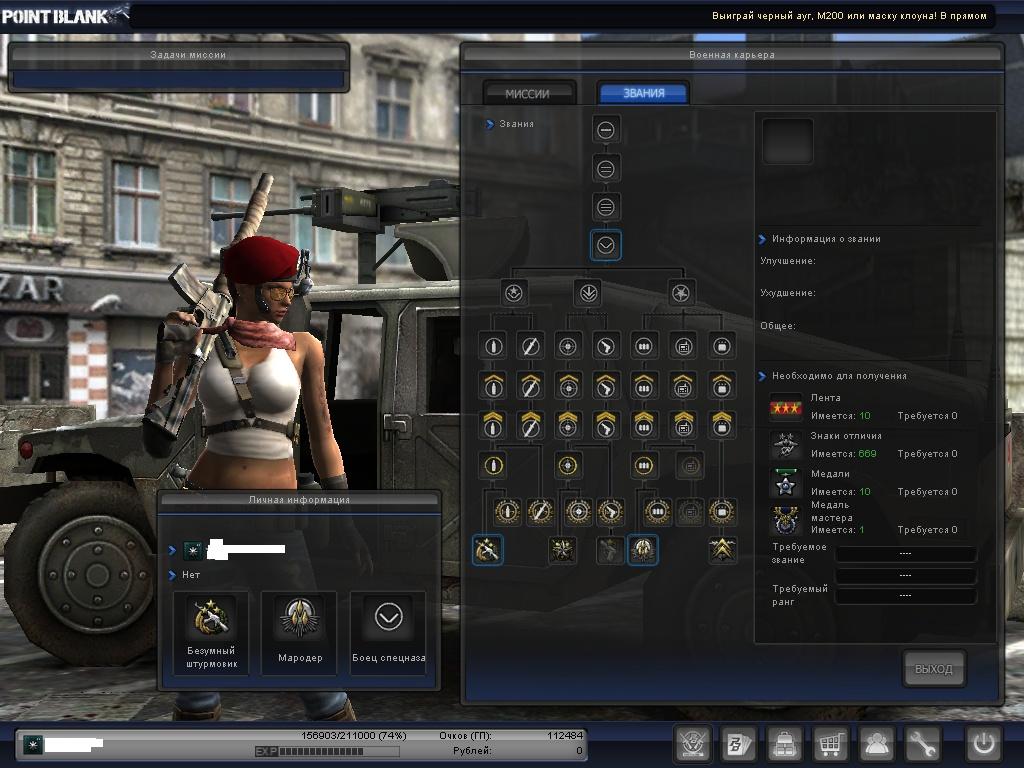The width and height of the screenshot is (1024, 768).
Task: Select the star-in-circle branch rank
Action: pyautogui.click(x=514, y=293)
